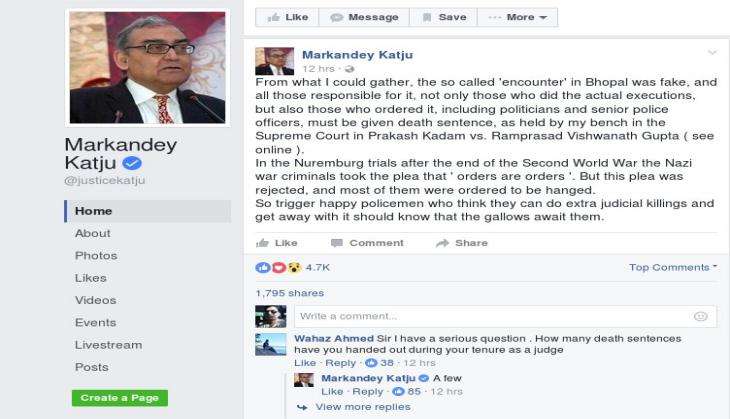Open emoji picker in comment box

point(700,317)
